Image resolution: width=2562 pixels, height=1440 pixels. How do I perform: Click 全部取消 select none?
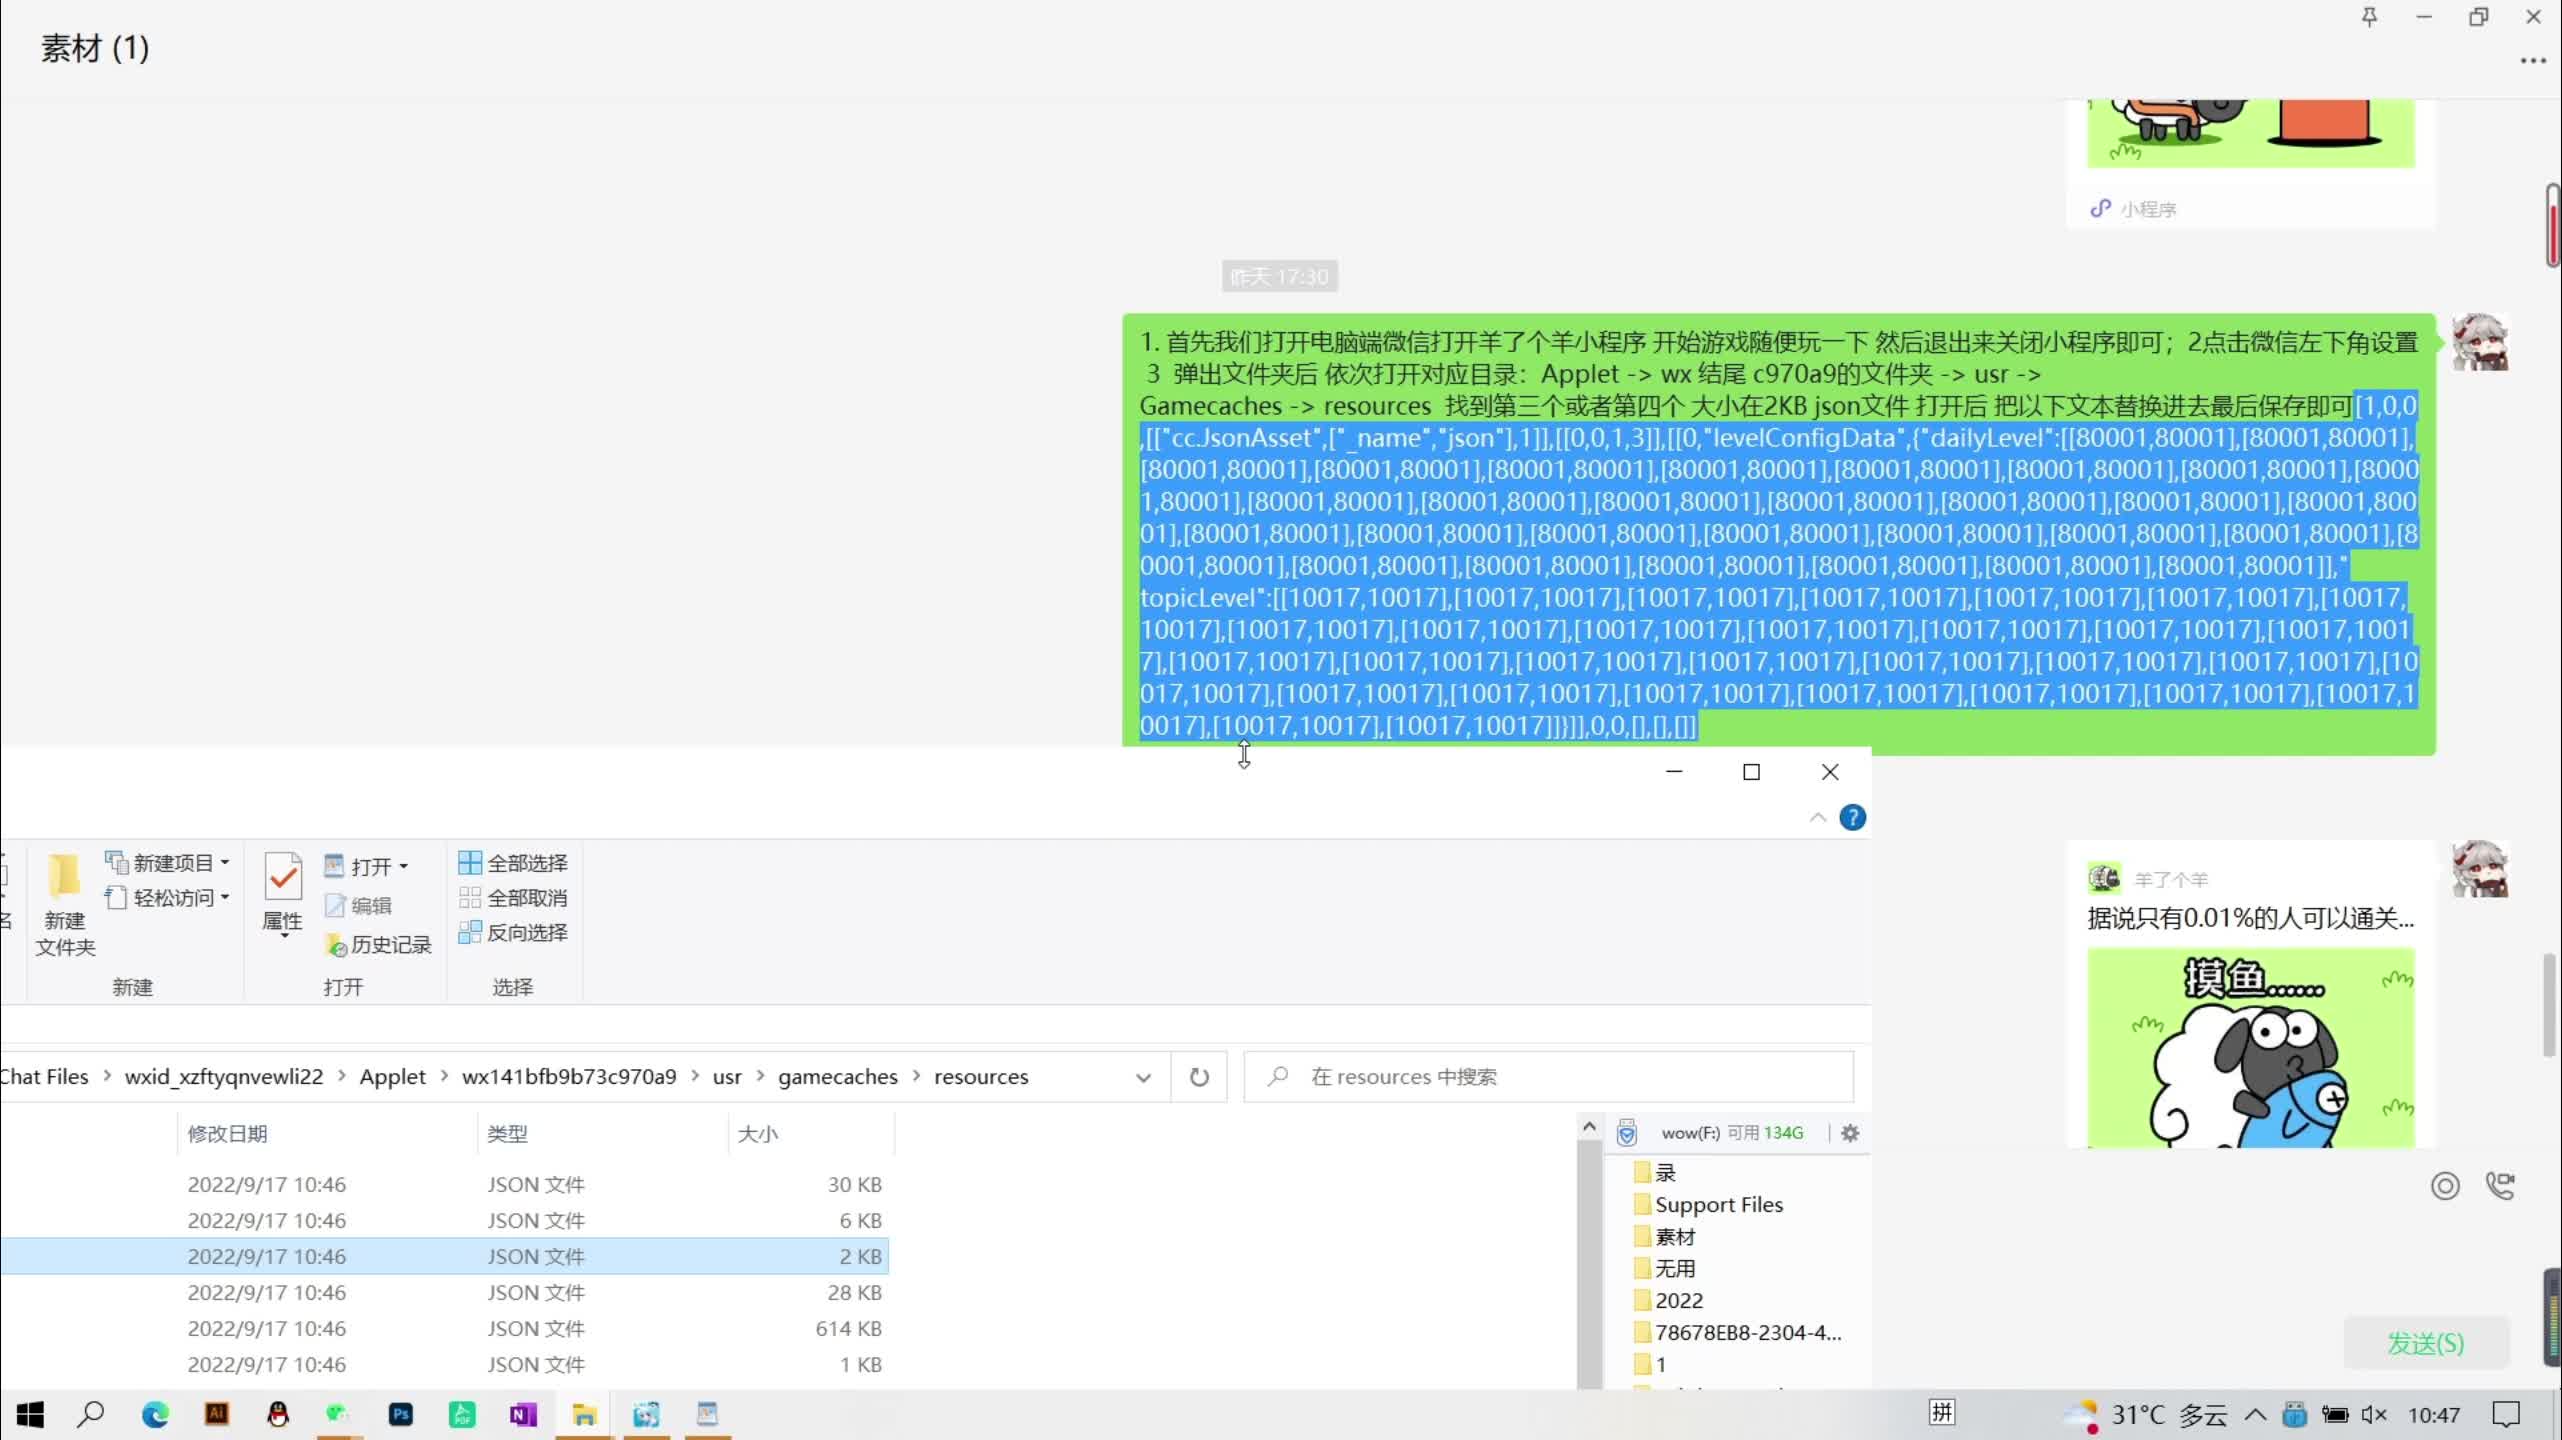513,897
